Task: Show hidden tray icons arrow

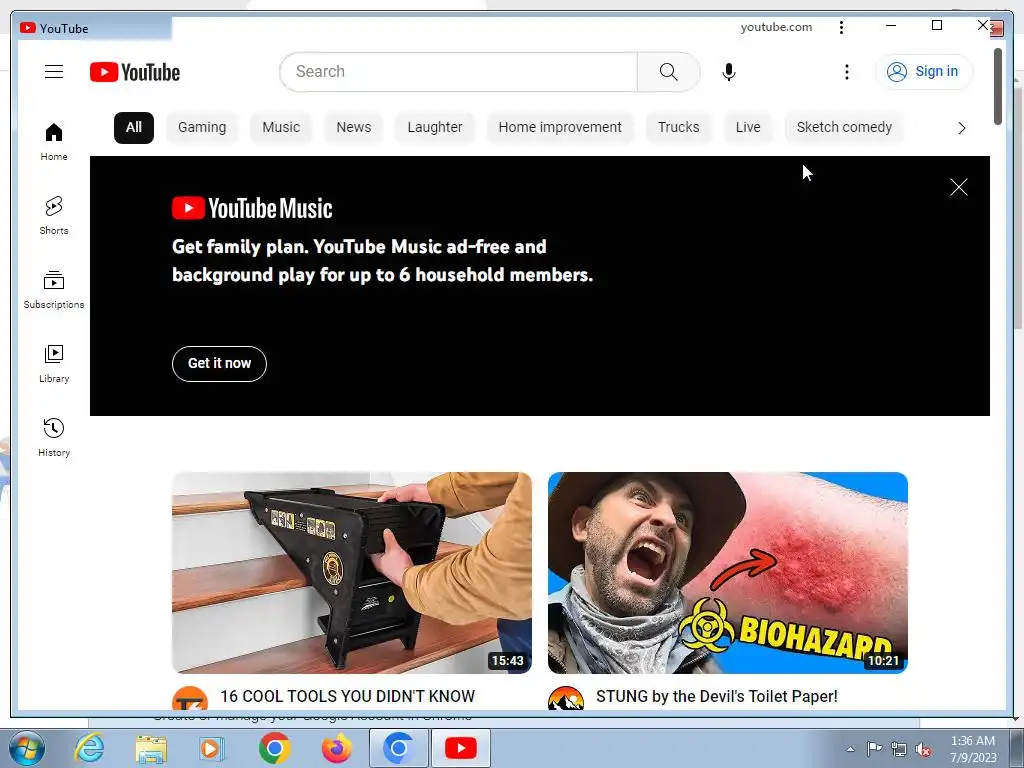Action: pyautogui.click(x=850, y=749)
